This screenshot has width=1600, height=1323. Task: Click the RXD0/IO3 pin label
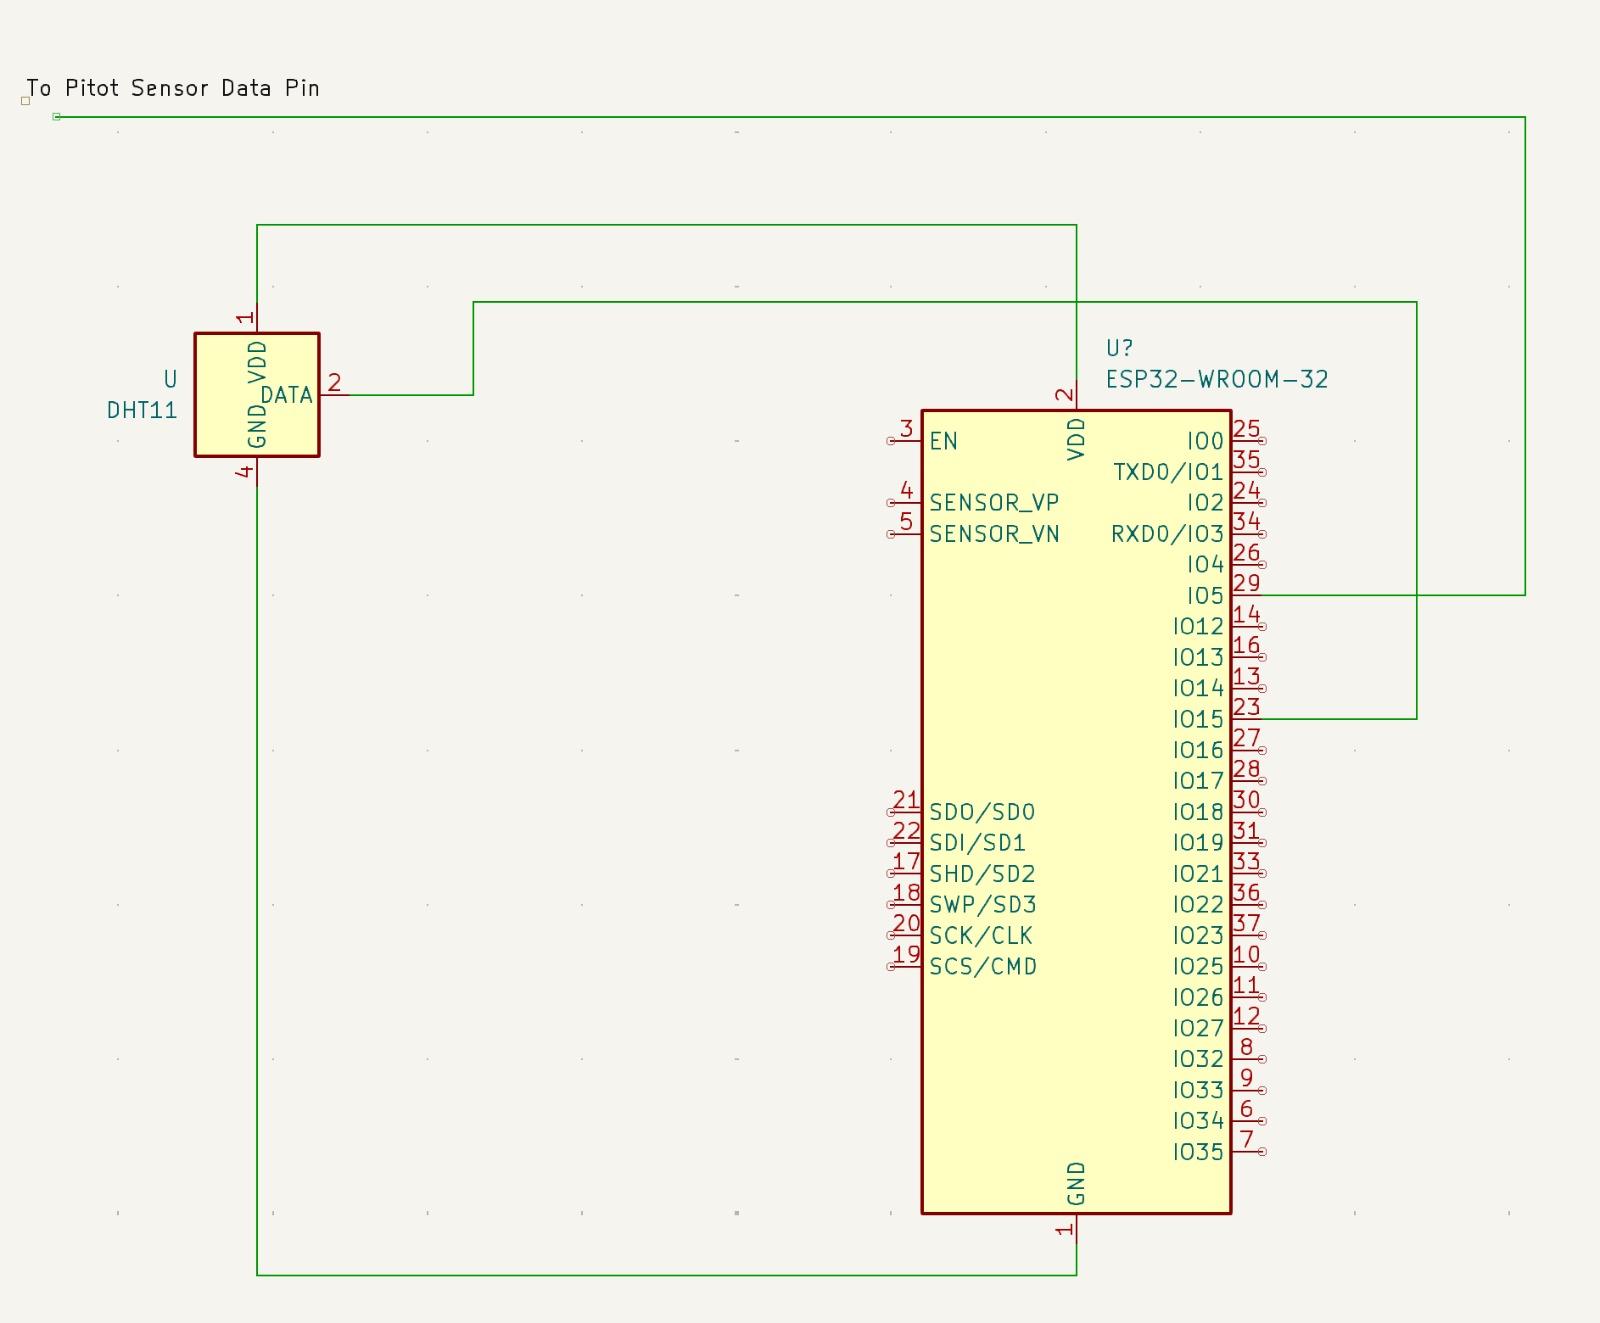point(1167,534)
